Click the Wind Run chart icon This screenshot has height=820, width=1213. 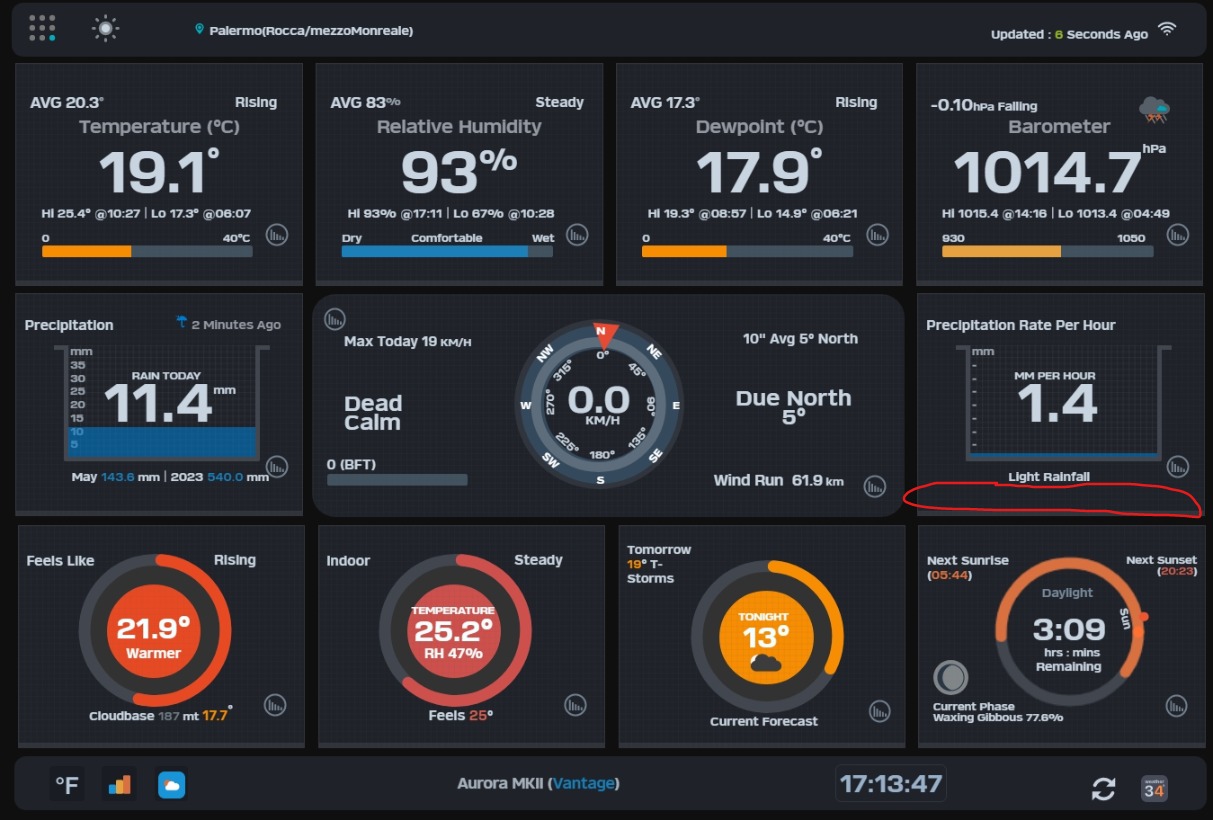click(x=875, y=486)
